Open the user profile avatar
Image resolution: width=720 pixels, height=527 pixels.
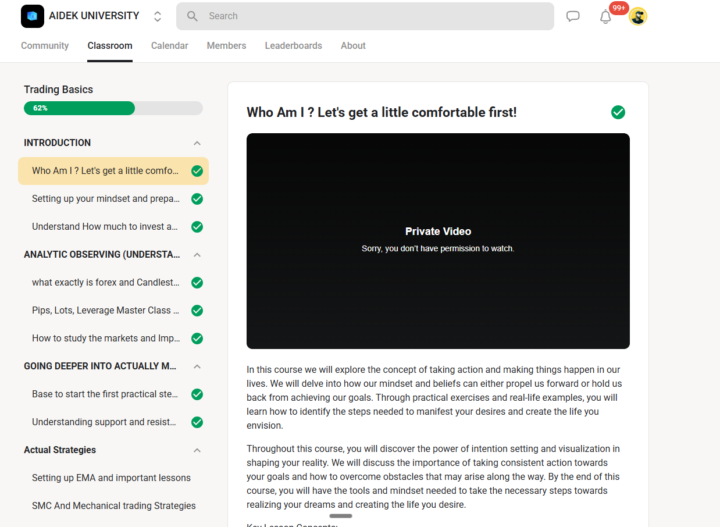[x=638, y=17]
